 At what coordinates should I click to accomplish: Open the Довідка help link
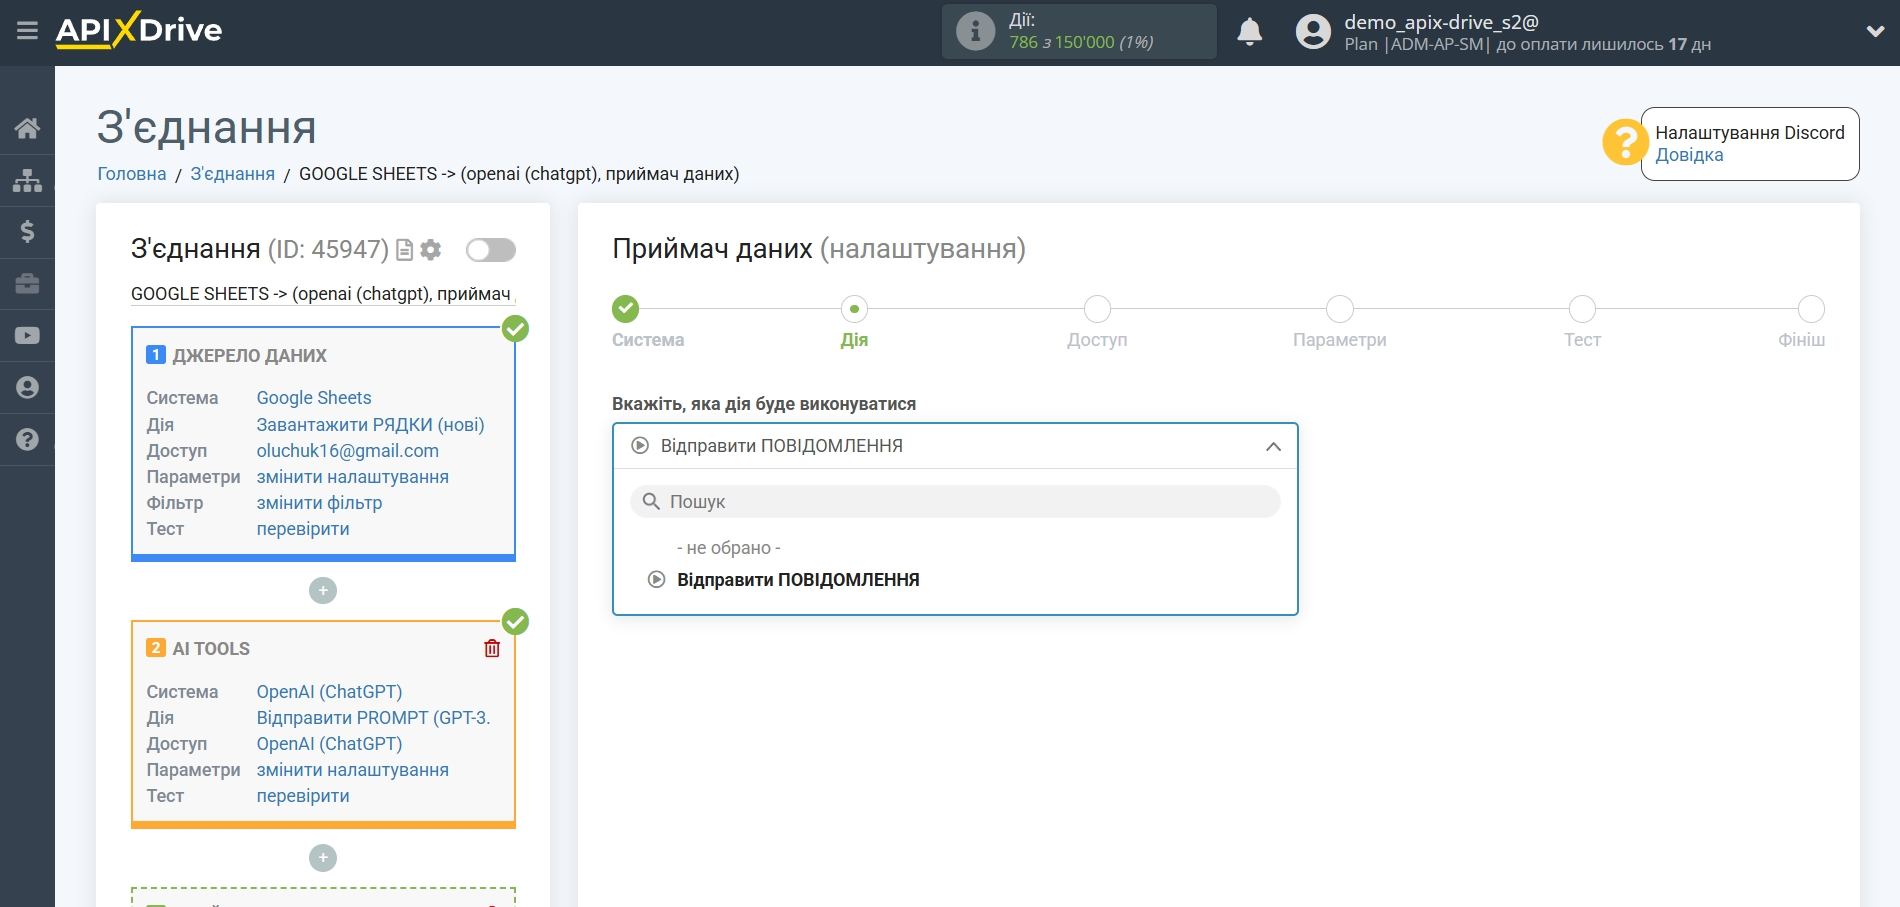tap(1689, 155)
